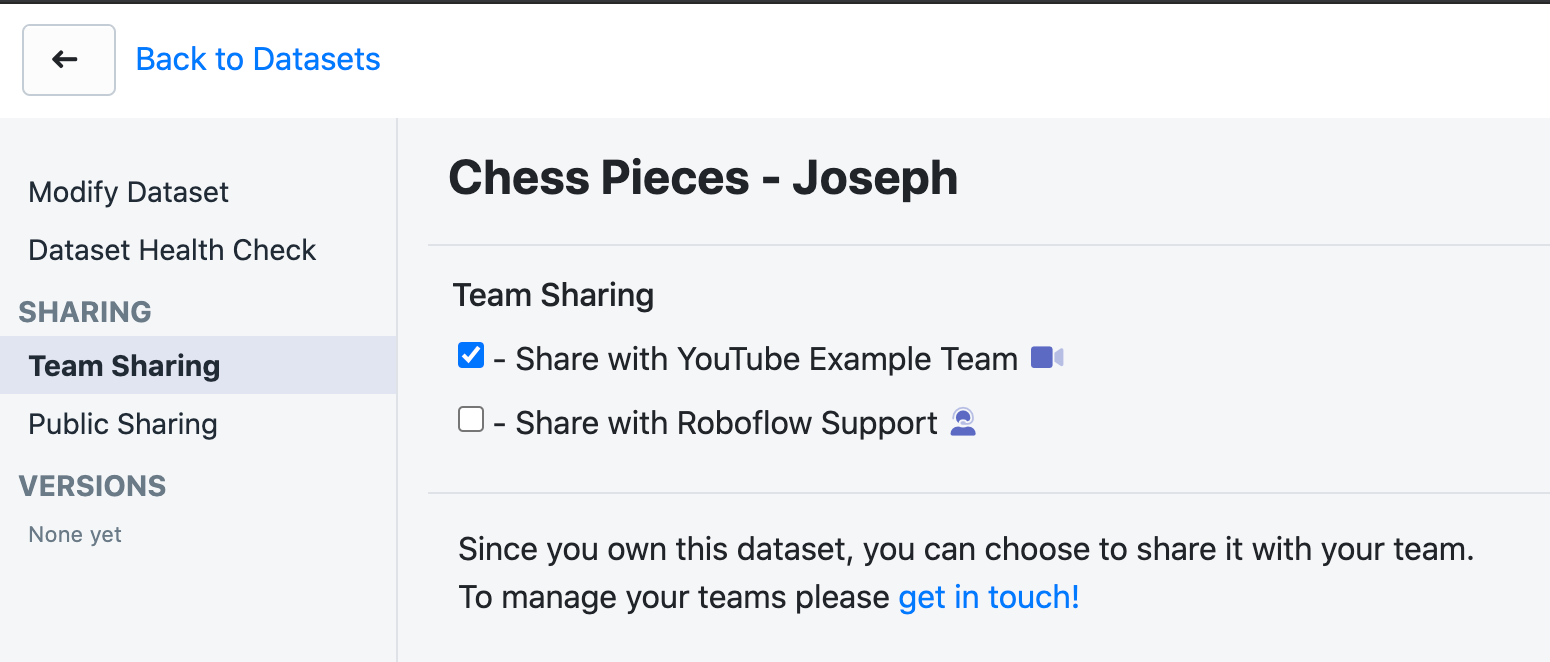Image resolution: width=1550 pixels, height=662 pixels.
Task: Toggle the empty checkbox beside Roboflow Support
Action: [x=470, y=419]
